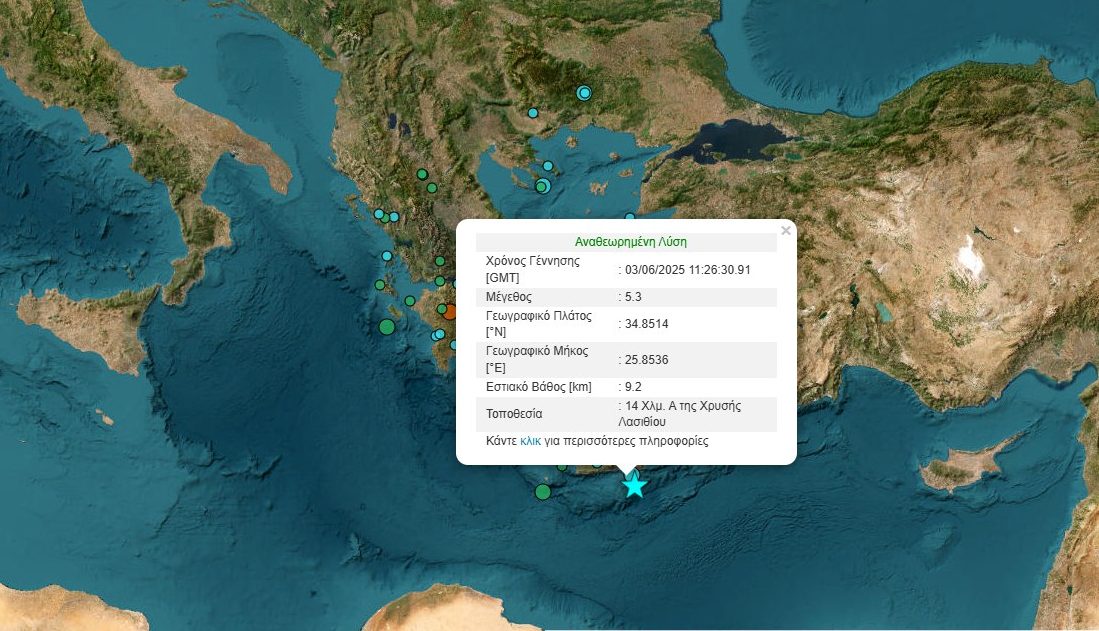Select the dark green marker in North Macedonia region

click(430, 187)
